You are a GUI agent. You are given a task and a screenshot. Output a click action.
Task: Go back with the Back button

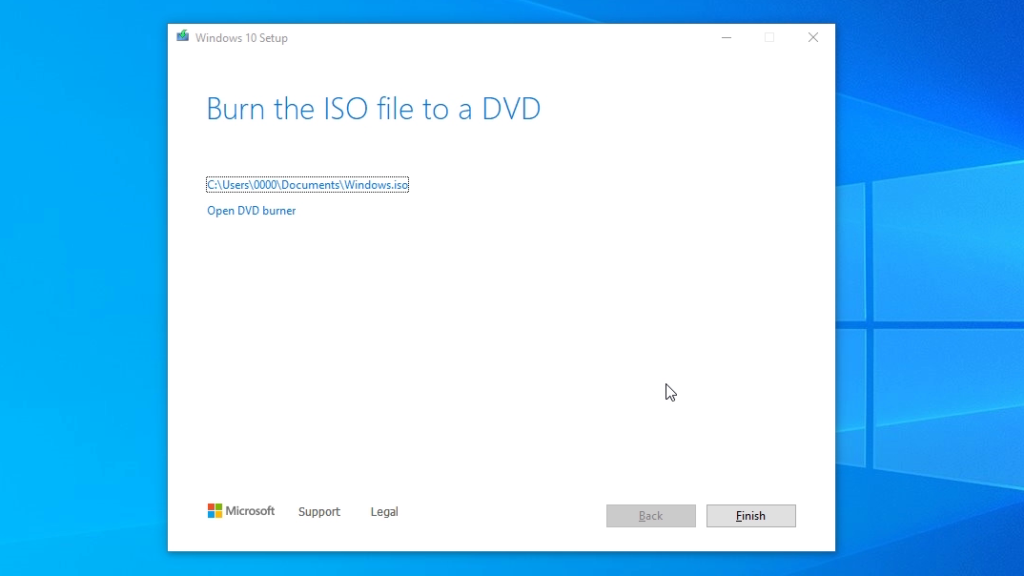tap(650, 516)
